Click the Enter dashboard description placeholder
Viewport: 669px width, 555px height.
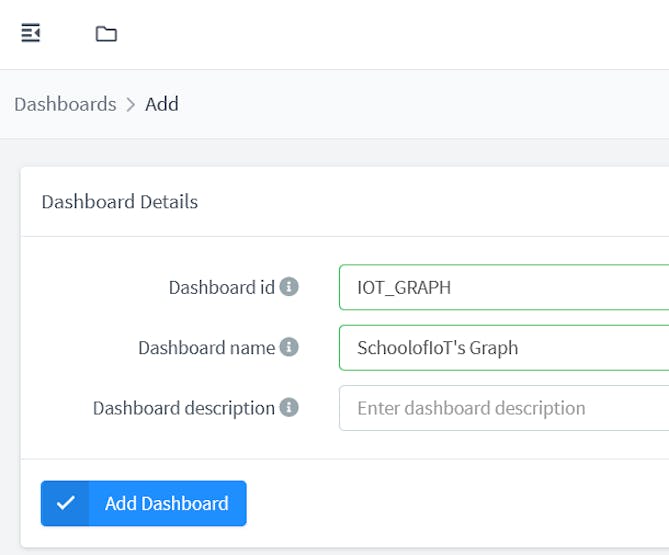pyautogui.click(x=471, y=408)
